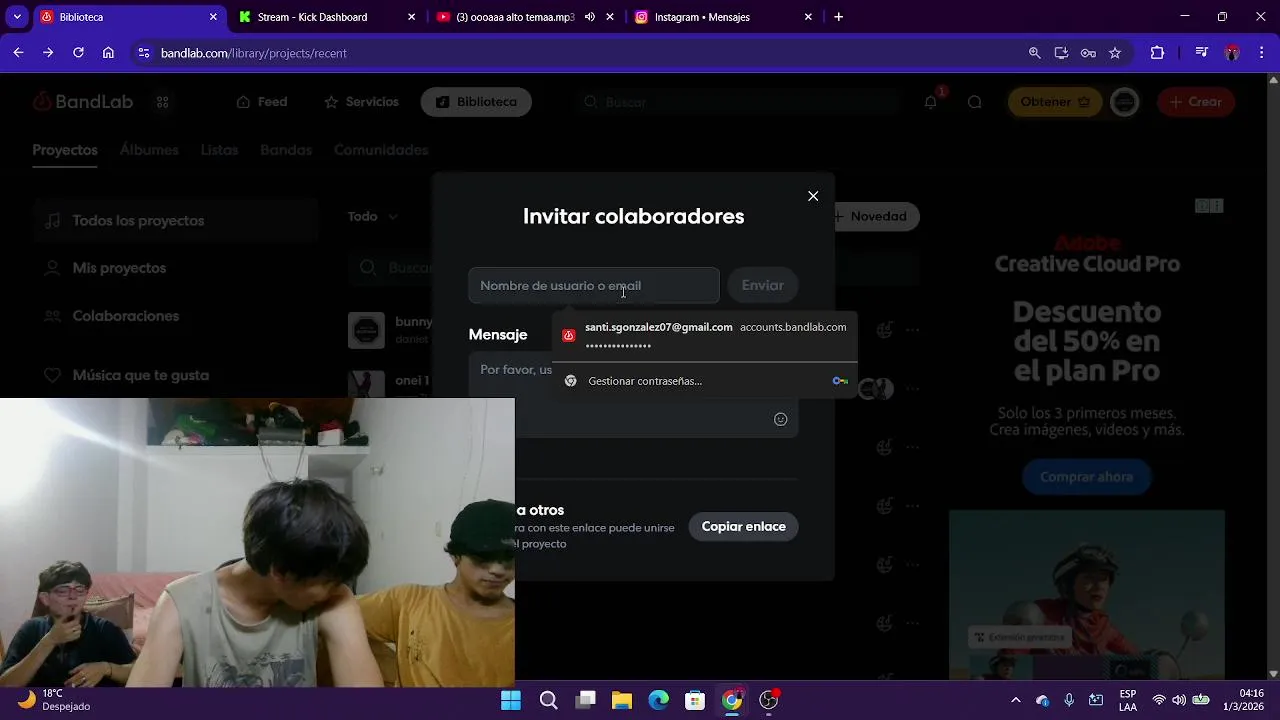The height and width of the screenshot is (720, 1280).
Task: Open Microsoft Edge from the taskbar
Action: click(658, 700)
